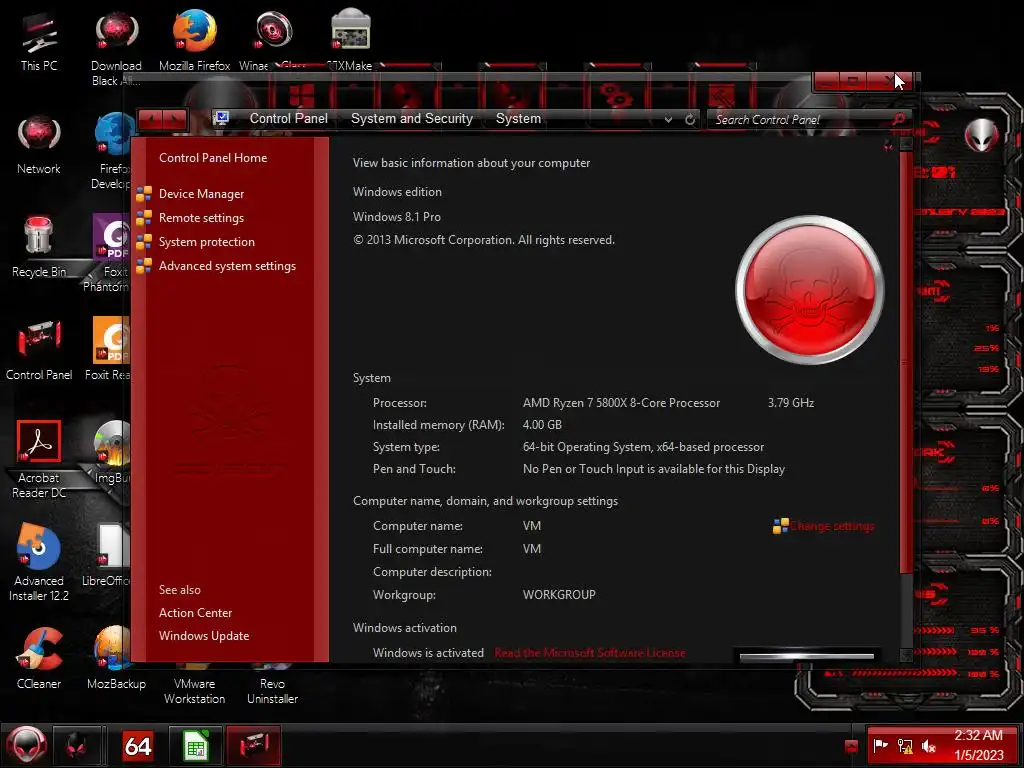This screenshot has height=768, width=1024.
Task: Open the STXMake desktop shortcut
Action: [351, 40]
